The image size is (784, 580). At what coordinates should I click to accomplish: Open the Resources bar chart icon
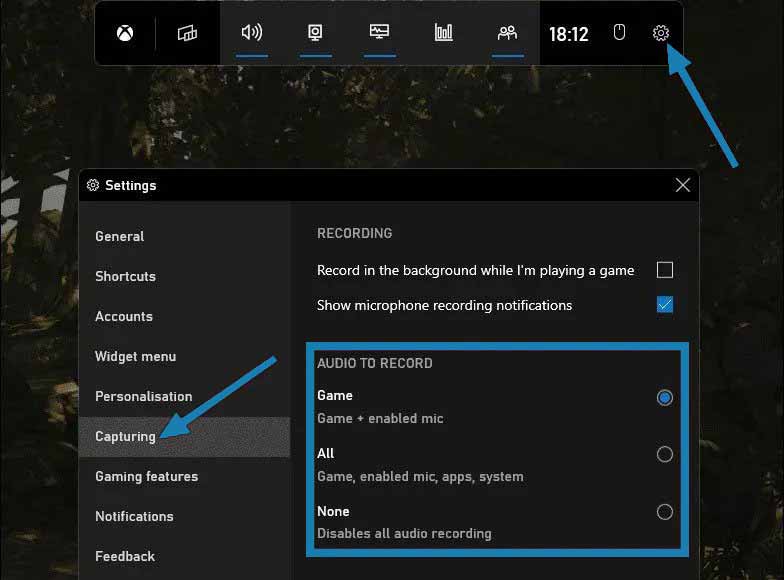[x=443, y=33]
